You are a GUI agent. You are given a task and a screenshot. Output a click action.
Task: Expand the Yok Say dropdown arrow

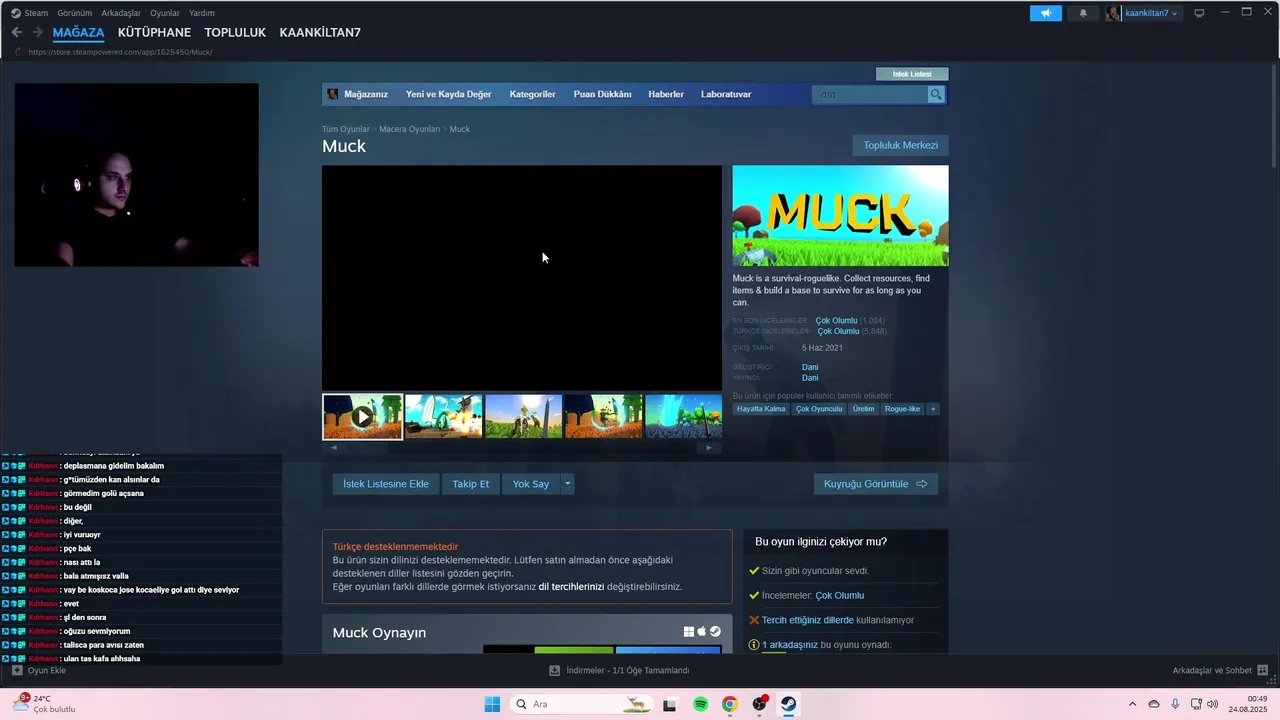(x=567, y=484)
